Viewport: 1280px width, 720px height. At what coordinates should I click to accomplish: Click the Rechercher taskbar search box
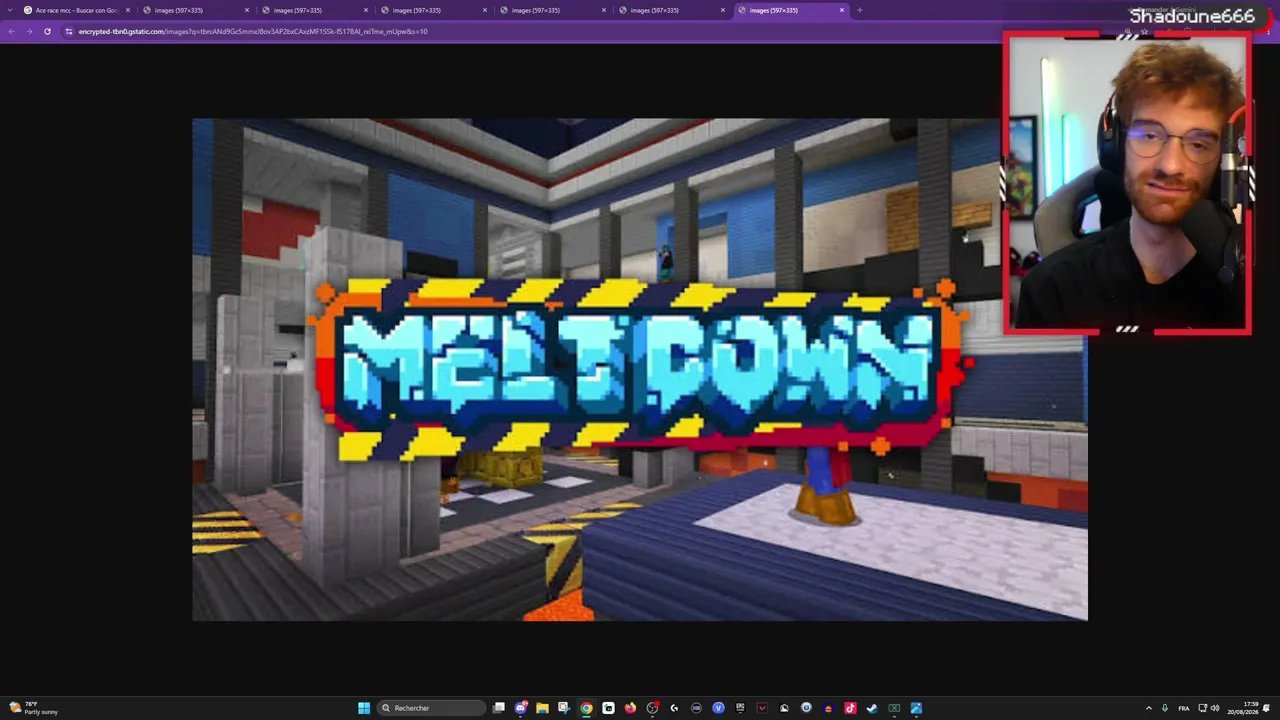(x=431, y=708)
